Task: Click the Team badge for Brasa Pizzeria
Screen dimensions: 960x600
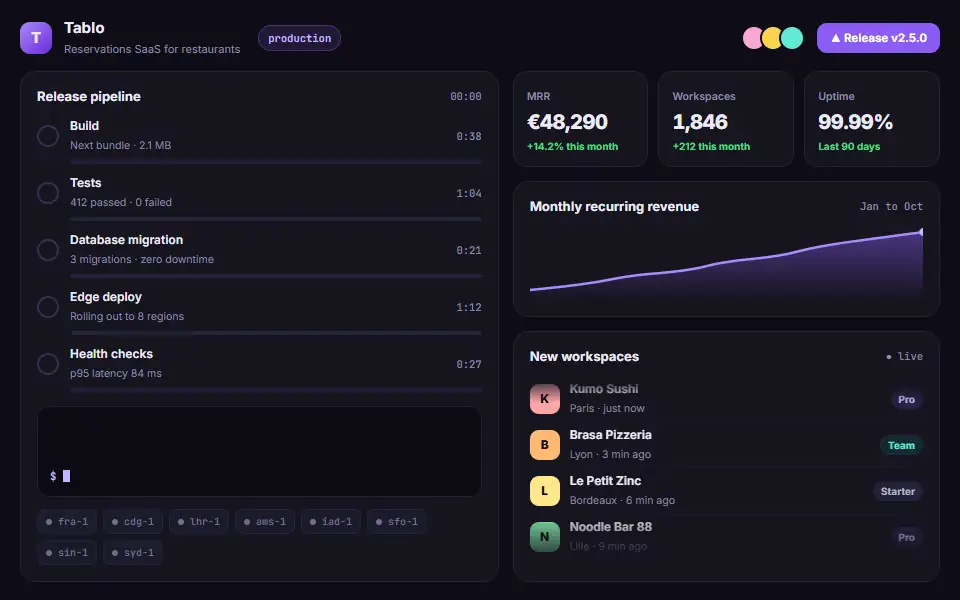Action: pyautogui.click(x=901, y=445)
